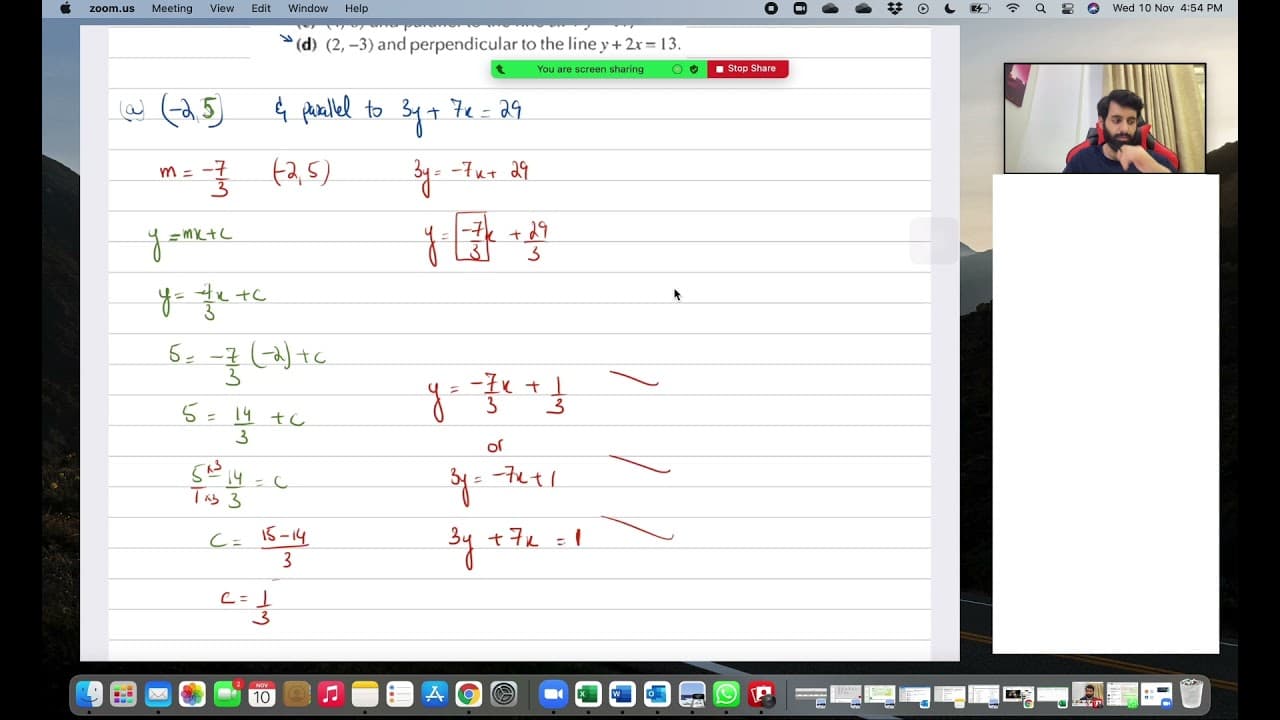Viewport: 1280px width, 720px height.
Task: Open the View menu
Action: tap(222, 8)
